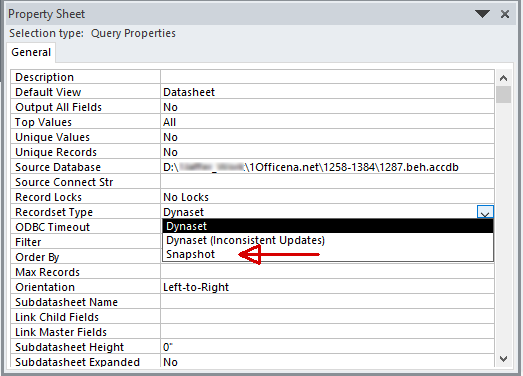Click the Default View value Datasheet
This screenshot has width=523, height=376.
coord(327,92)
